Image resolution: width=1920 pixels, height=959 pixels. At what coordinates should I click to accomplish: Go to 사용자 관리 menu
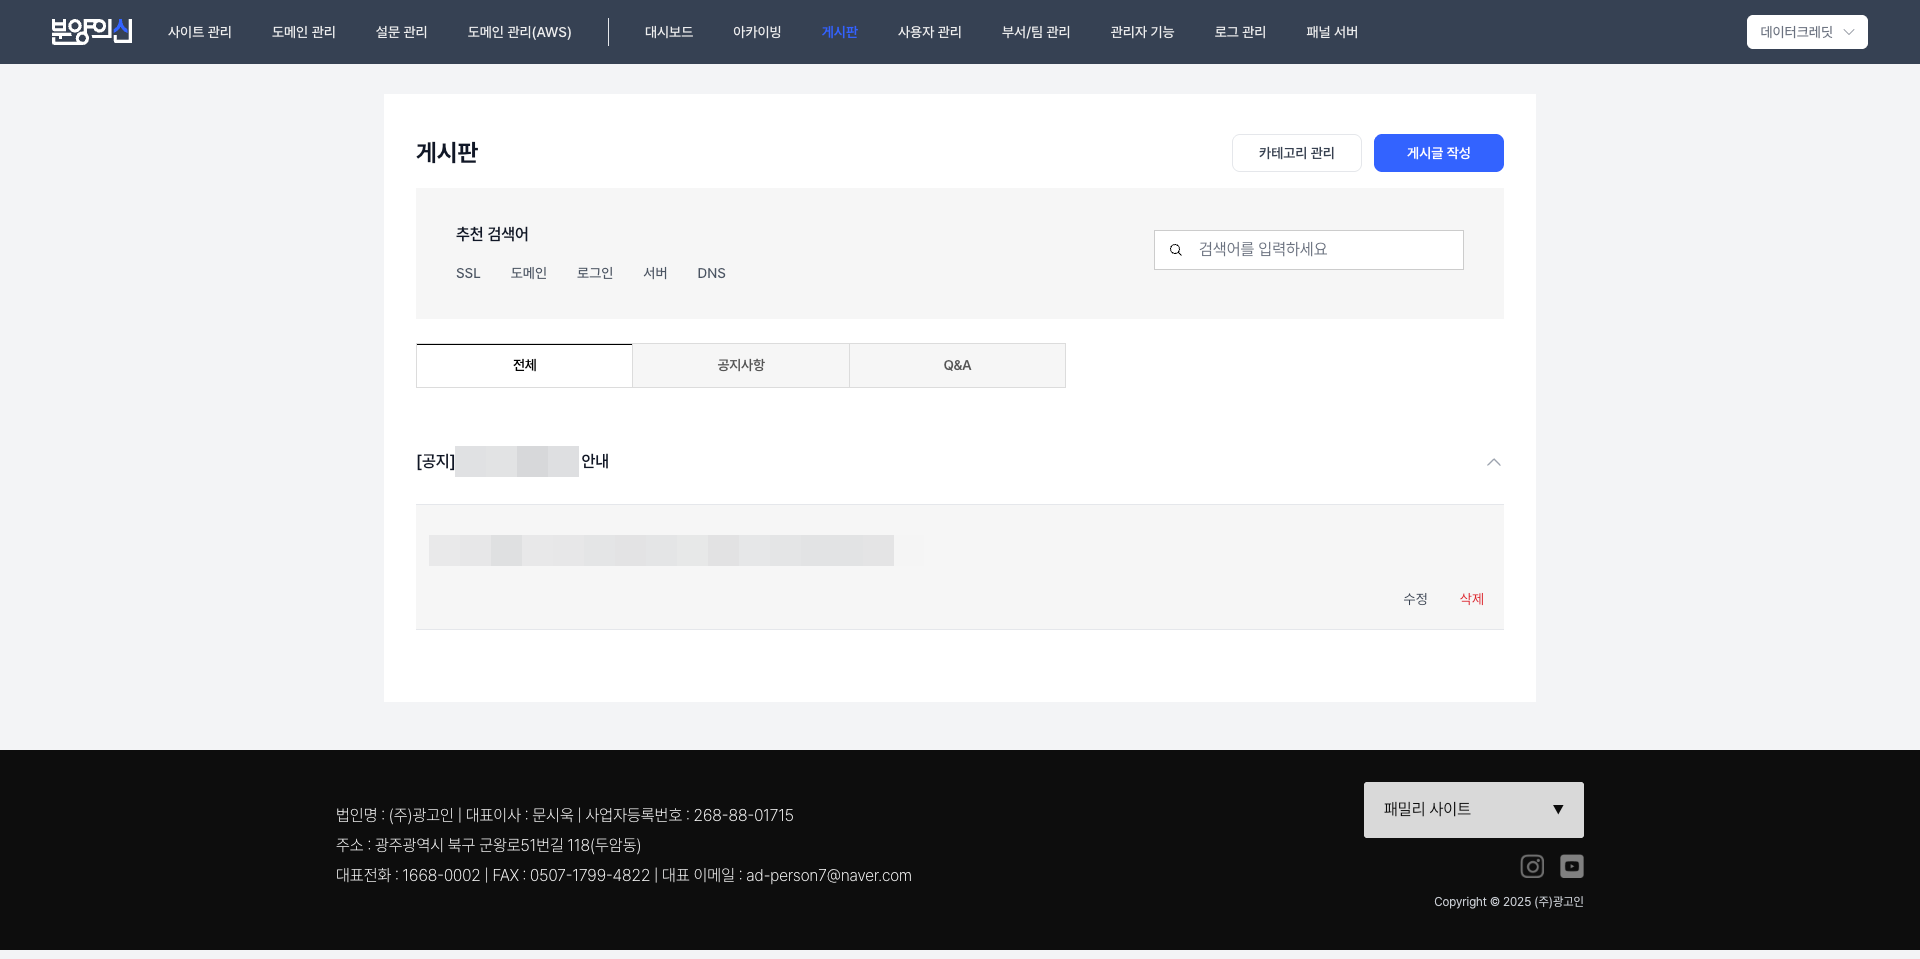929,32
